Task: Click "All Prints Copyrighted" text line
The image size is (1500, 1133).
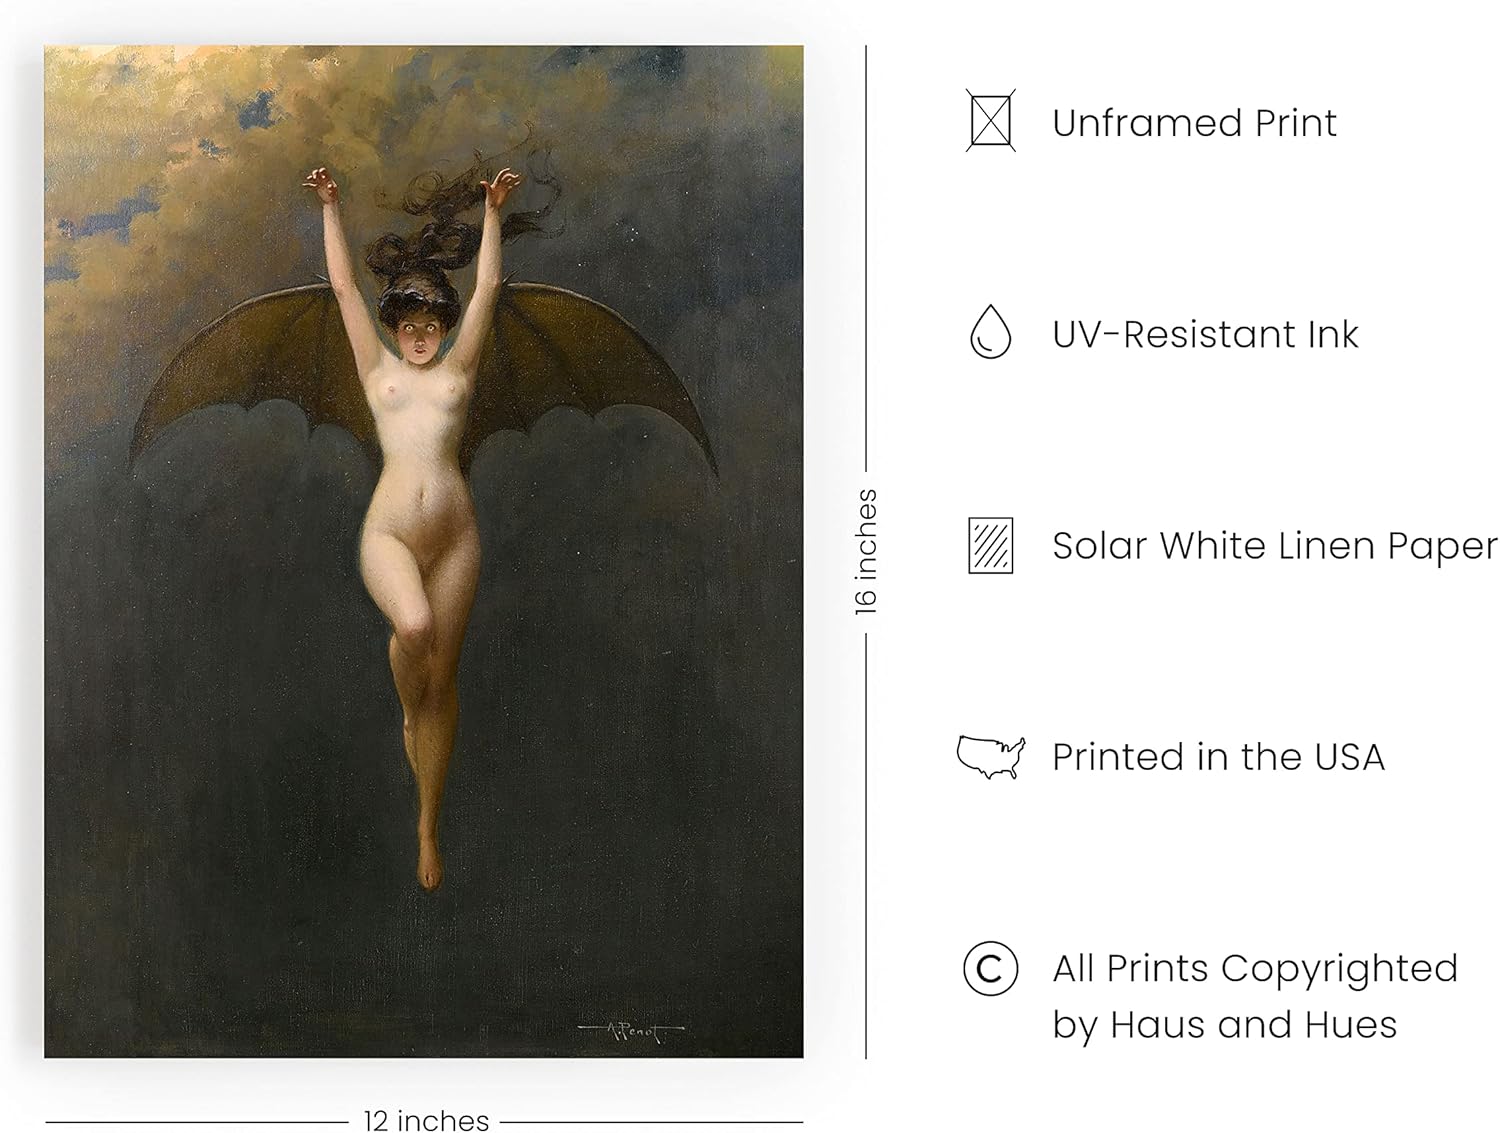Action: (x=1255, y=969)
